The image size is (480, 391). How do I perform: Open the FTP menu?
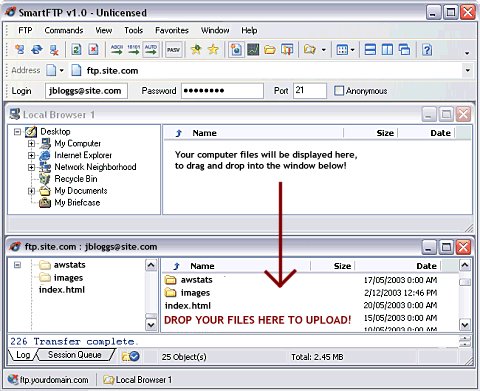point(25,30)
